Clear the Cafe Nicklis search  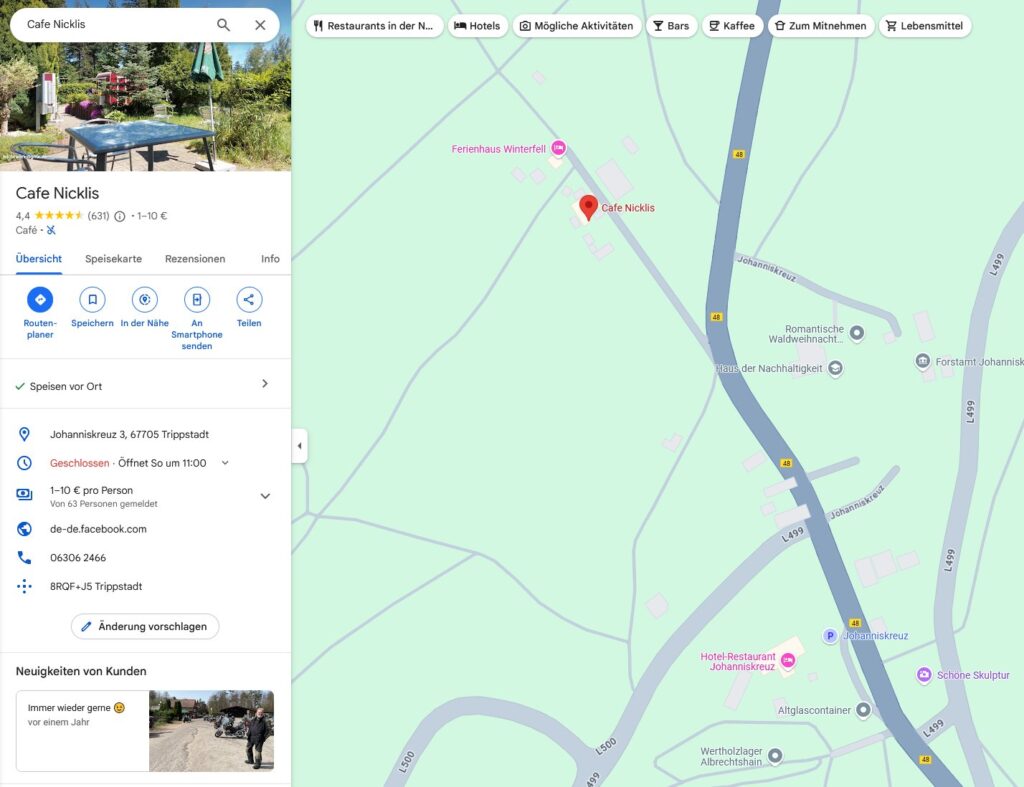coord(260,25)
